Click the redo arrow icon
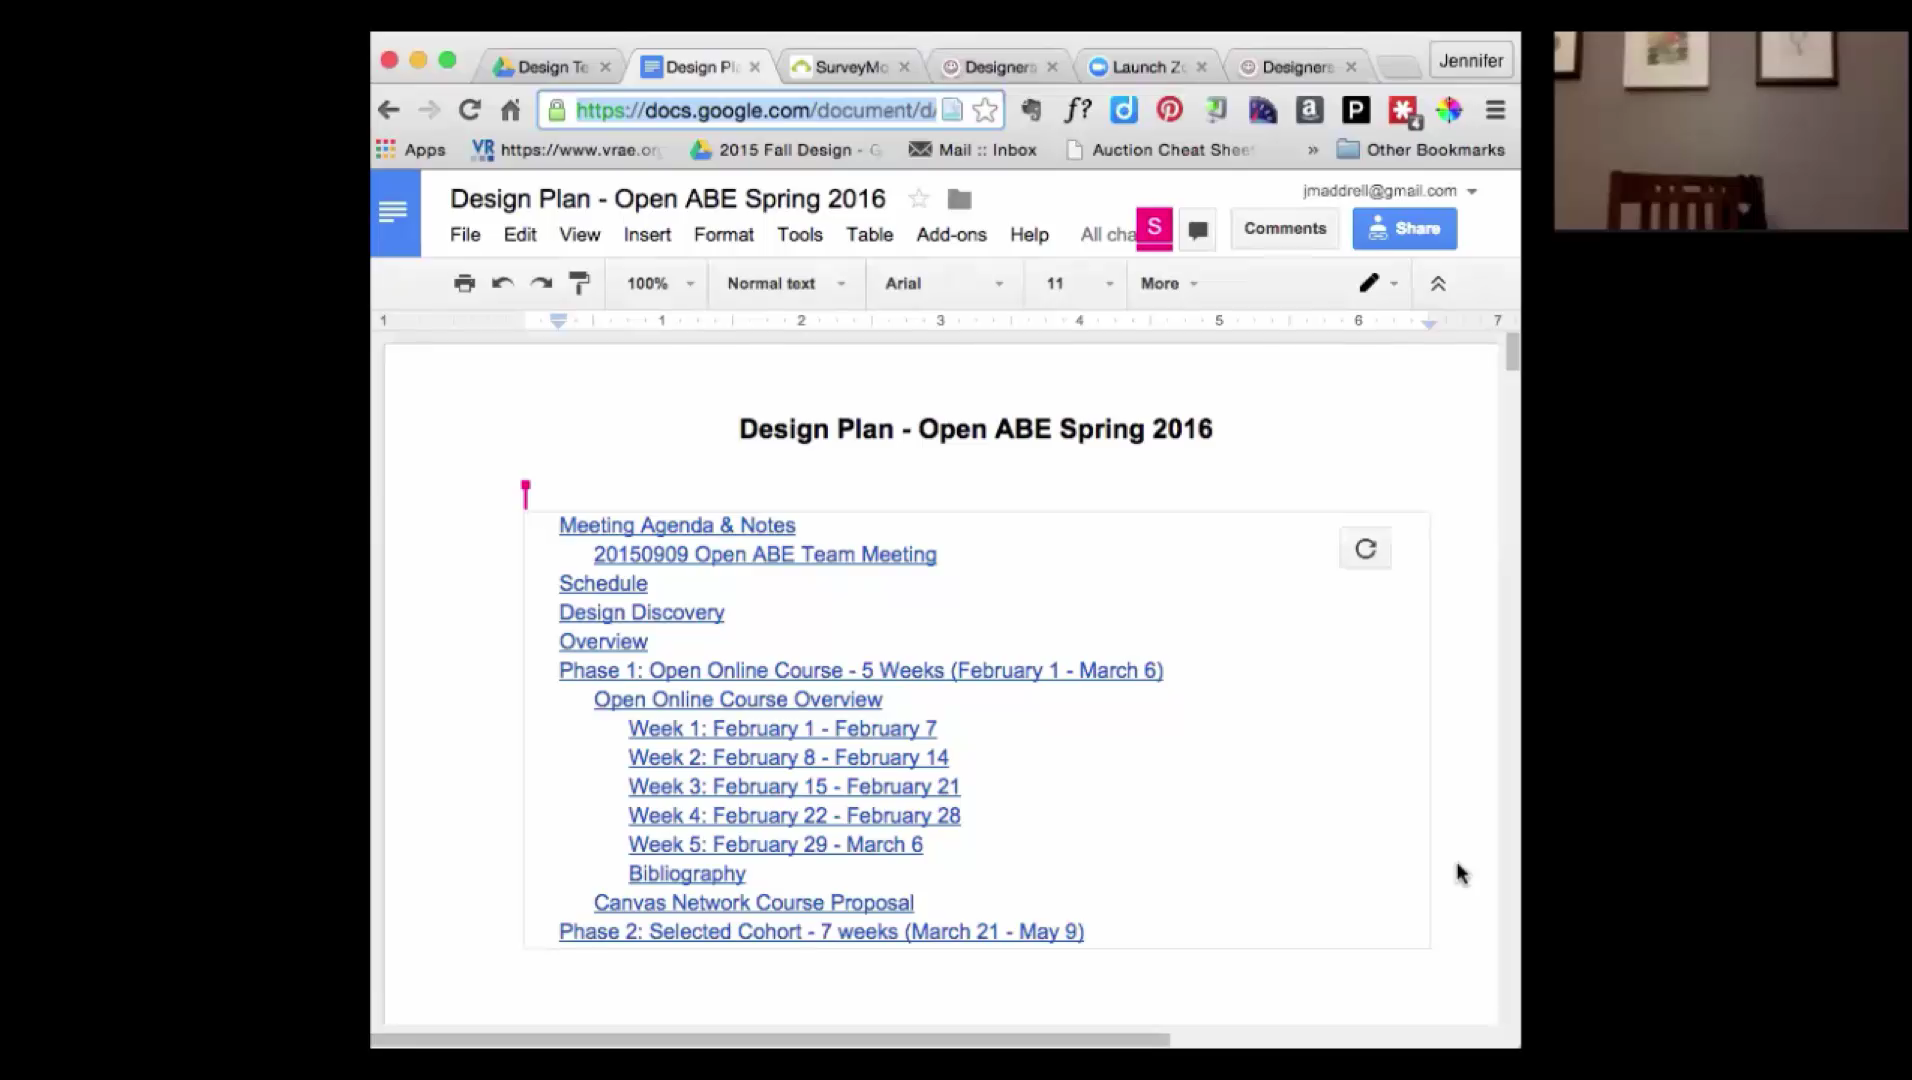 point(541,284)
